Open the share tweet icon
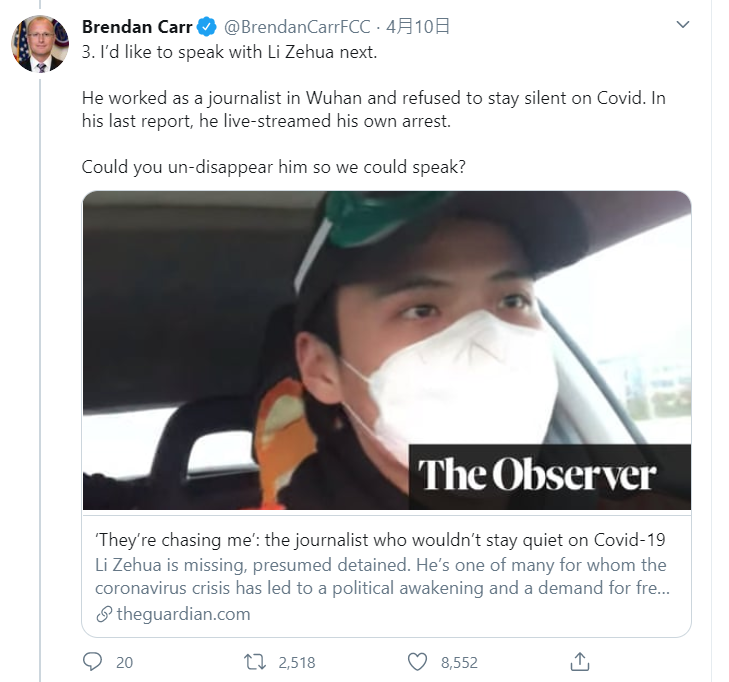 [x=579, y=661]
